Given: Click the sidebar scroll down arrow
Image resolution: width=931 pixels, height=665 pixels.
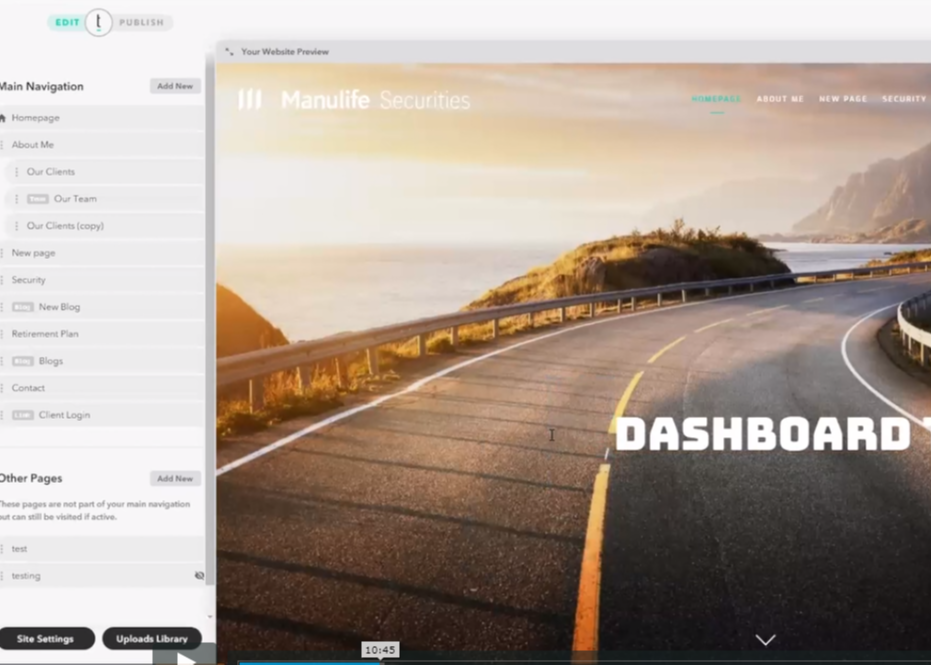Looking at the screenshot, I should (210, 616).
